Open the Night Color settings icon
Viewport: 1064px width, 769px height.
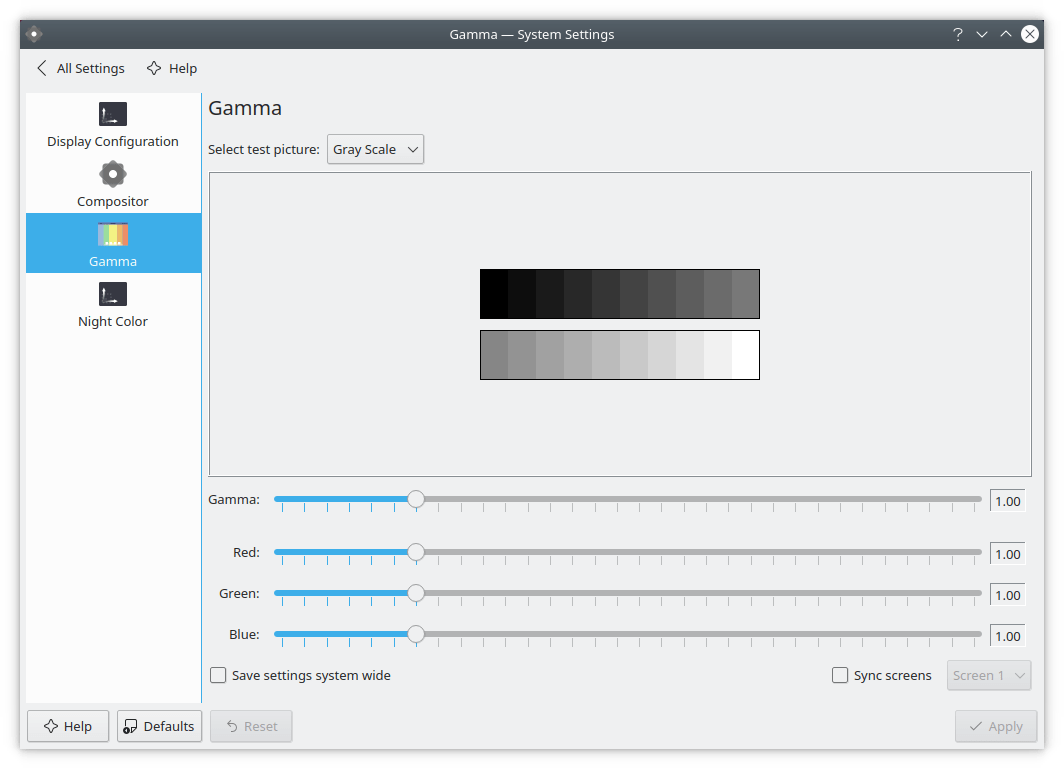tap(112, 294)
